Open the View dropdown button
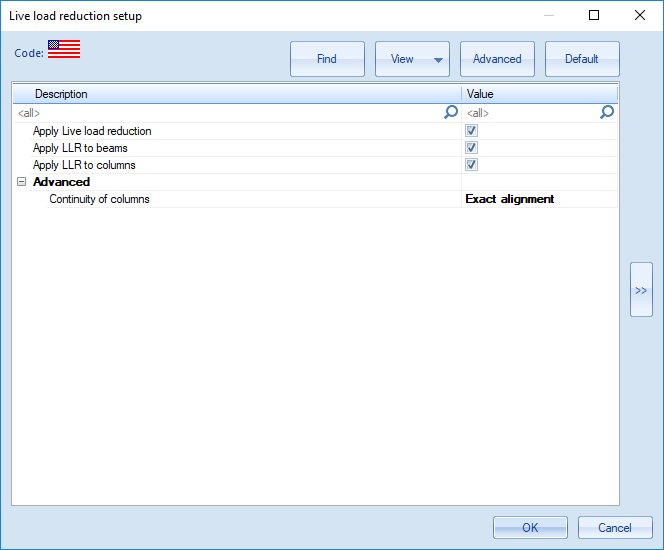The height and width of the screenshot is (550, 664). (412, 59)
